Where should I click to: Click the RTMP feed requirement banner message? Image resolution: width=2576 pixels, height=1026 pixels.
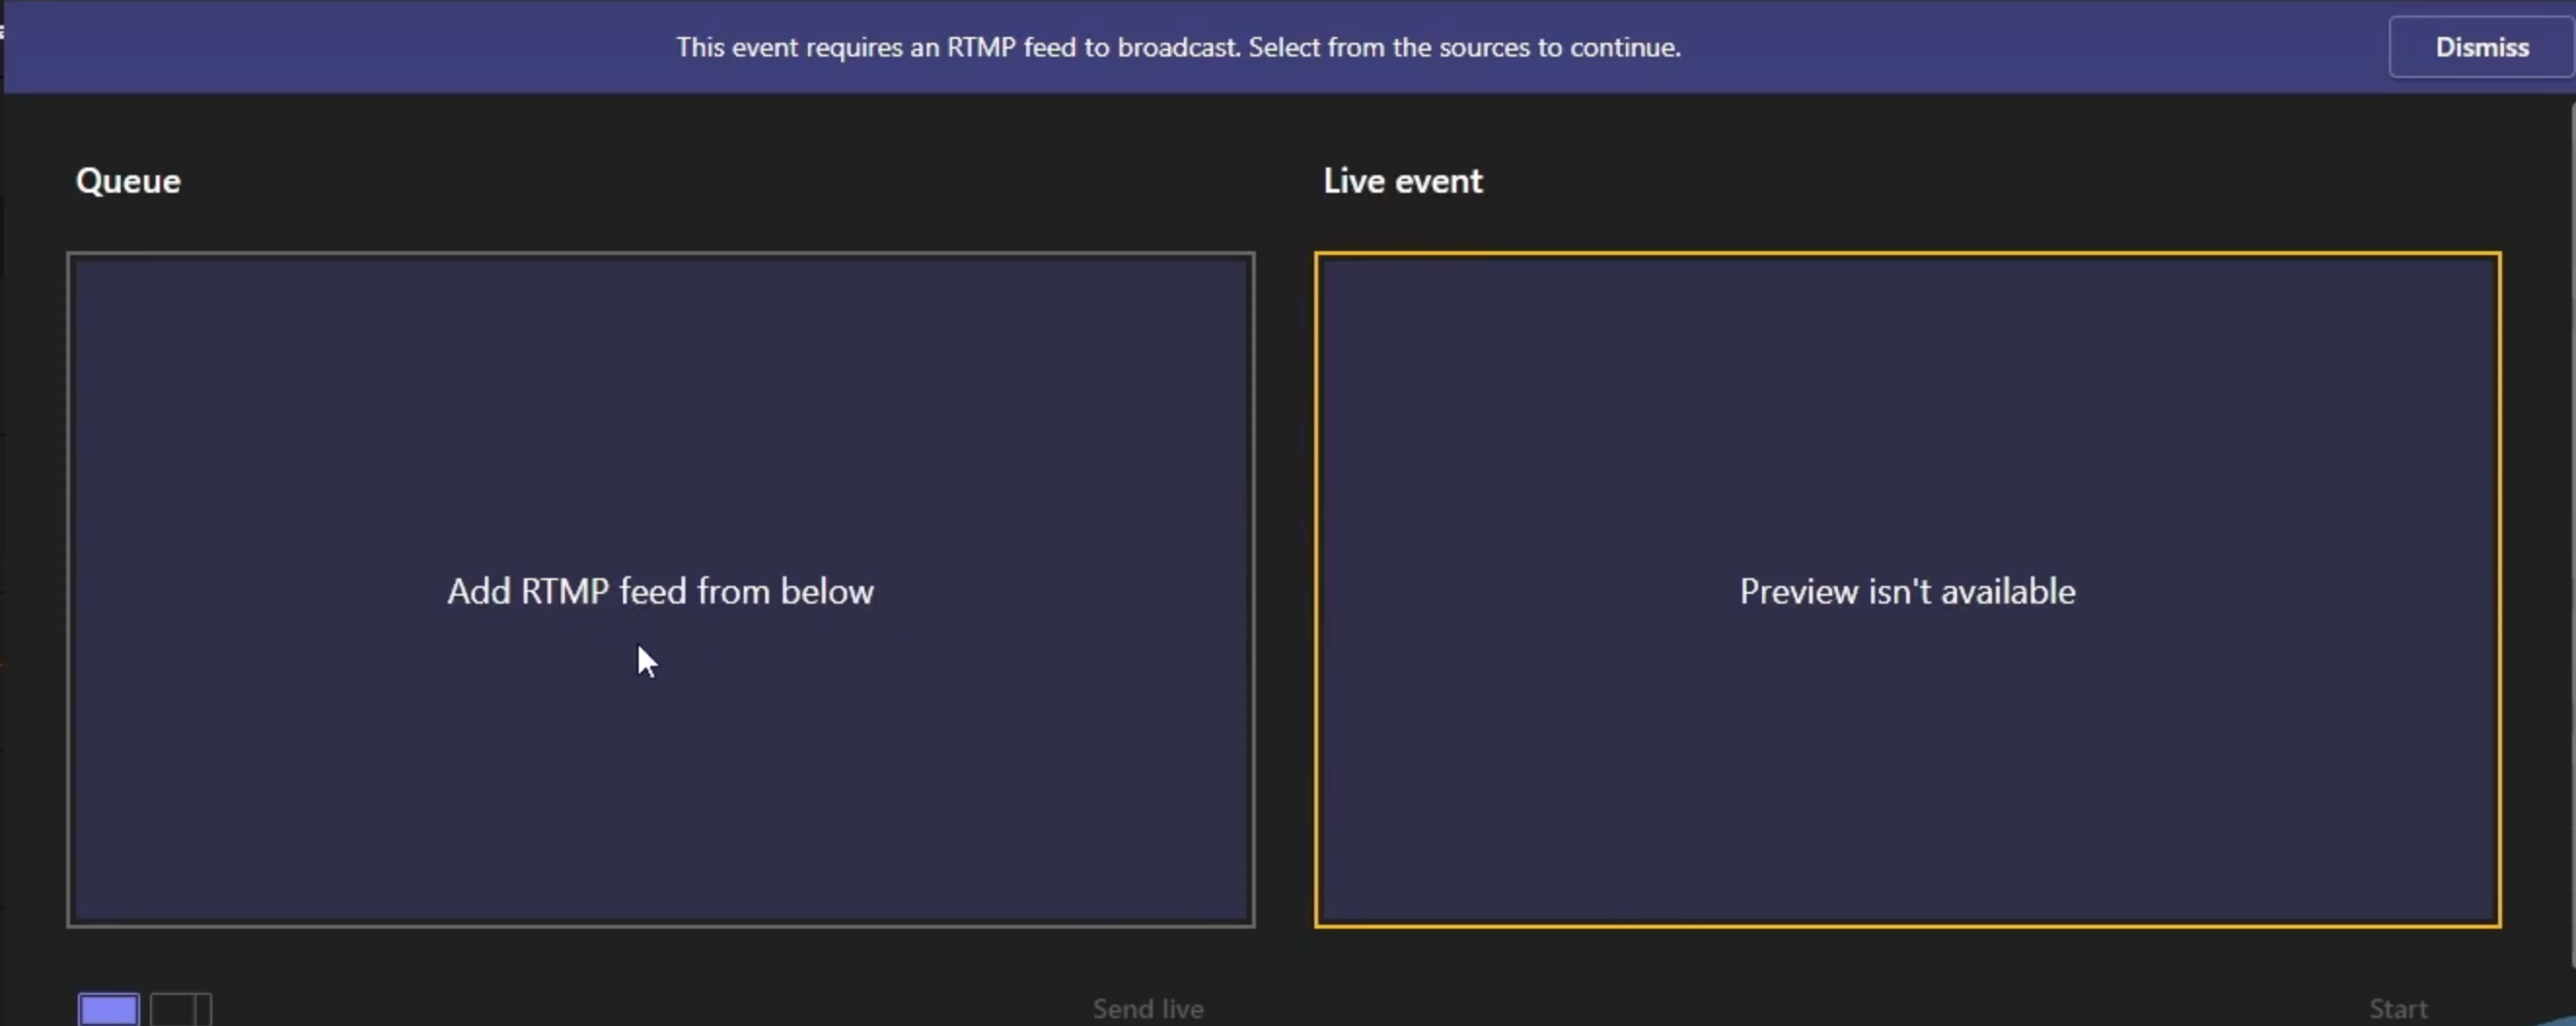pyautogui.click(x=1179, y=47)
